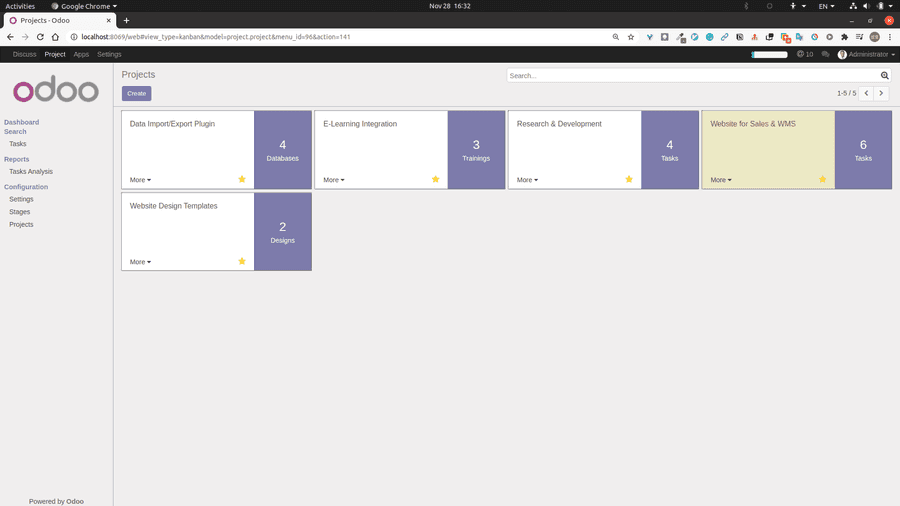Open a new browser tab
Screen dimensions: 900x506
126,21
